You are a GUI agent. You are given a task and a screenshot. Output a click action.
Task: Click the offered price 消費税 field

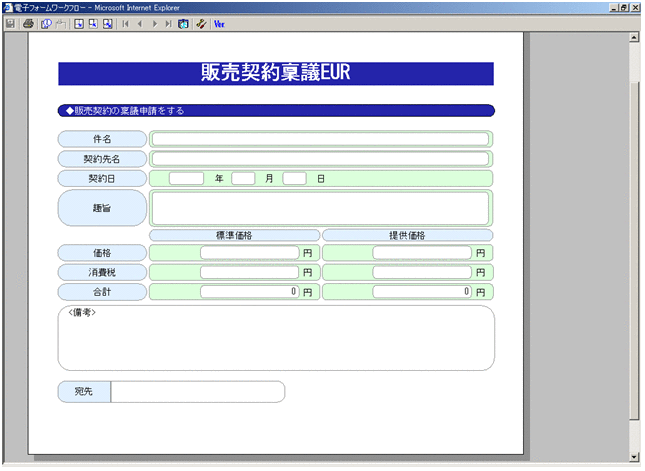422,272
